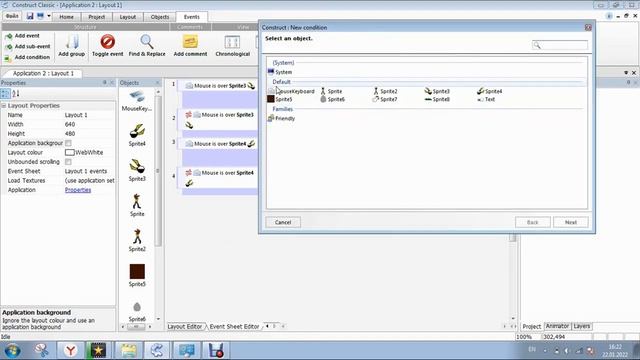Click the Application 2 : Layout 1 tab
Image resolution: width=640 pixels, height=360 pixels.
[43, 73]
